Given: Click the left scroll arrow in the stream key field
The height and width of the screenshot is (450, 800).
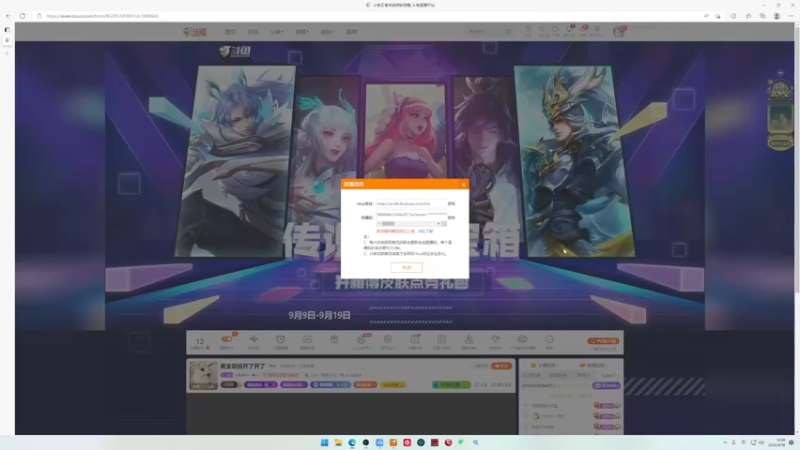Looking at the screenshot, I should click(379, 223).
